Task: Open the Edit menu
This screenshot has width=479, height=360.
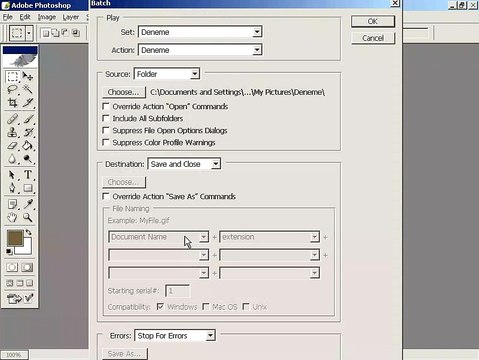Action: click(25, 17)
